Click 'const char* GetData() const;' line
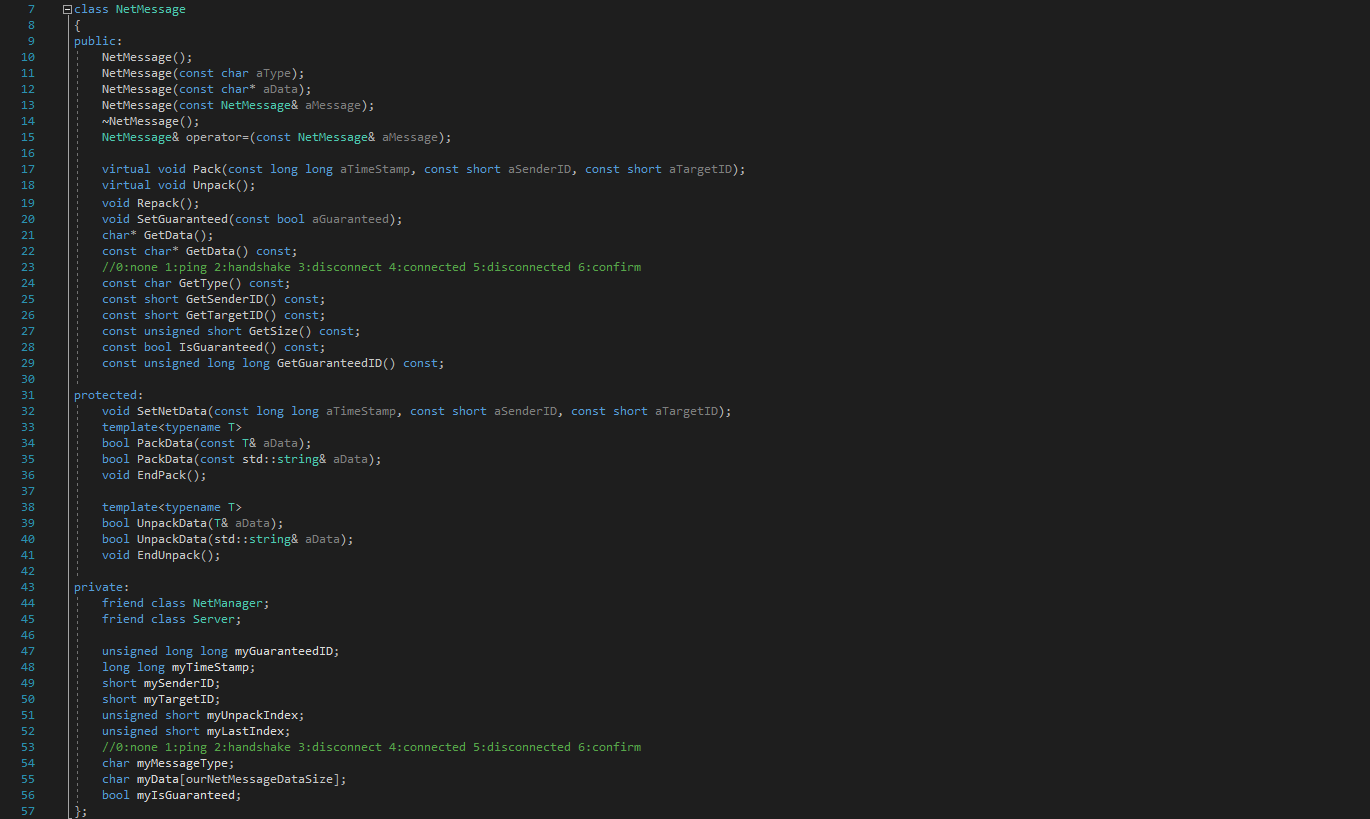Screen dimensions: 1370x819 pyautogui.click(x=200, y=251)
